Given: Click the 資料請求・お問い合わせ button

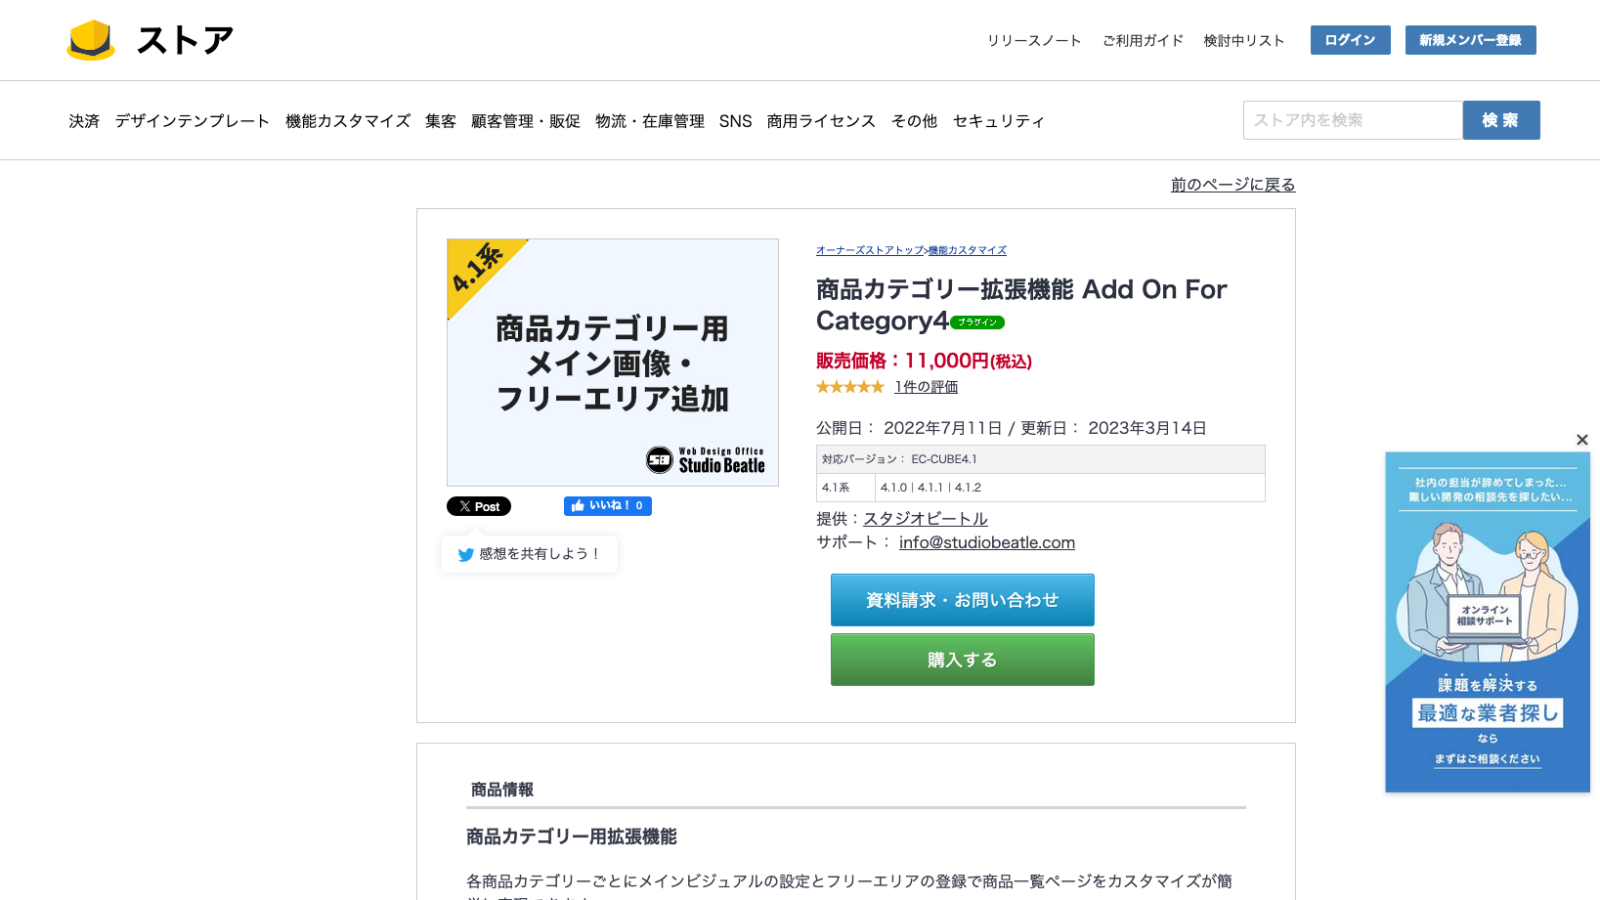Looking at the screenshot, I should 962,600.
